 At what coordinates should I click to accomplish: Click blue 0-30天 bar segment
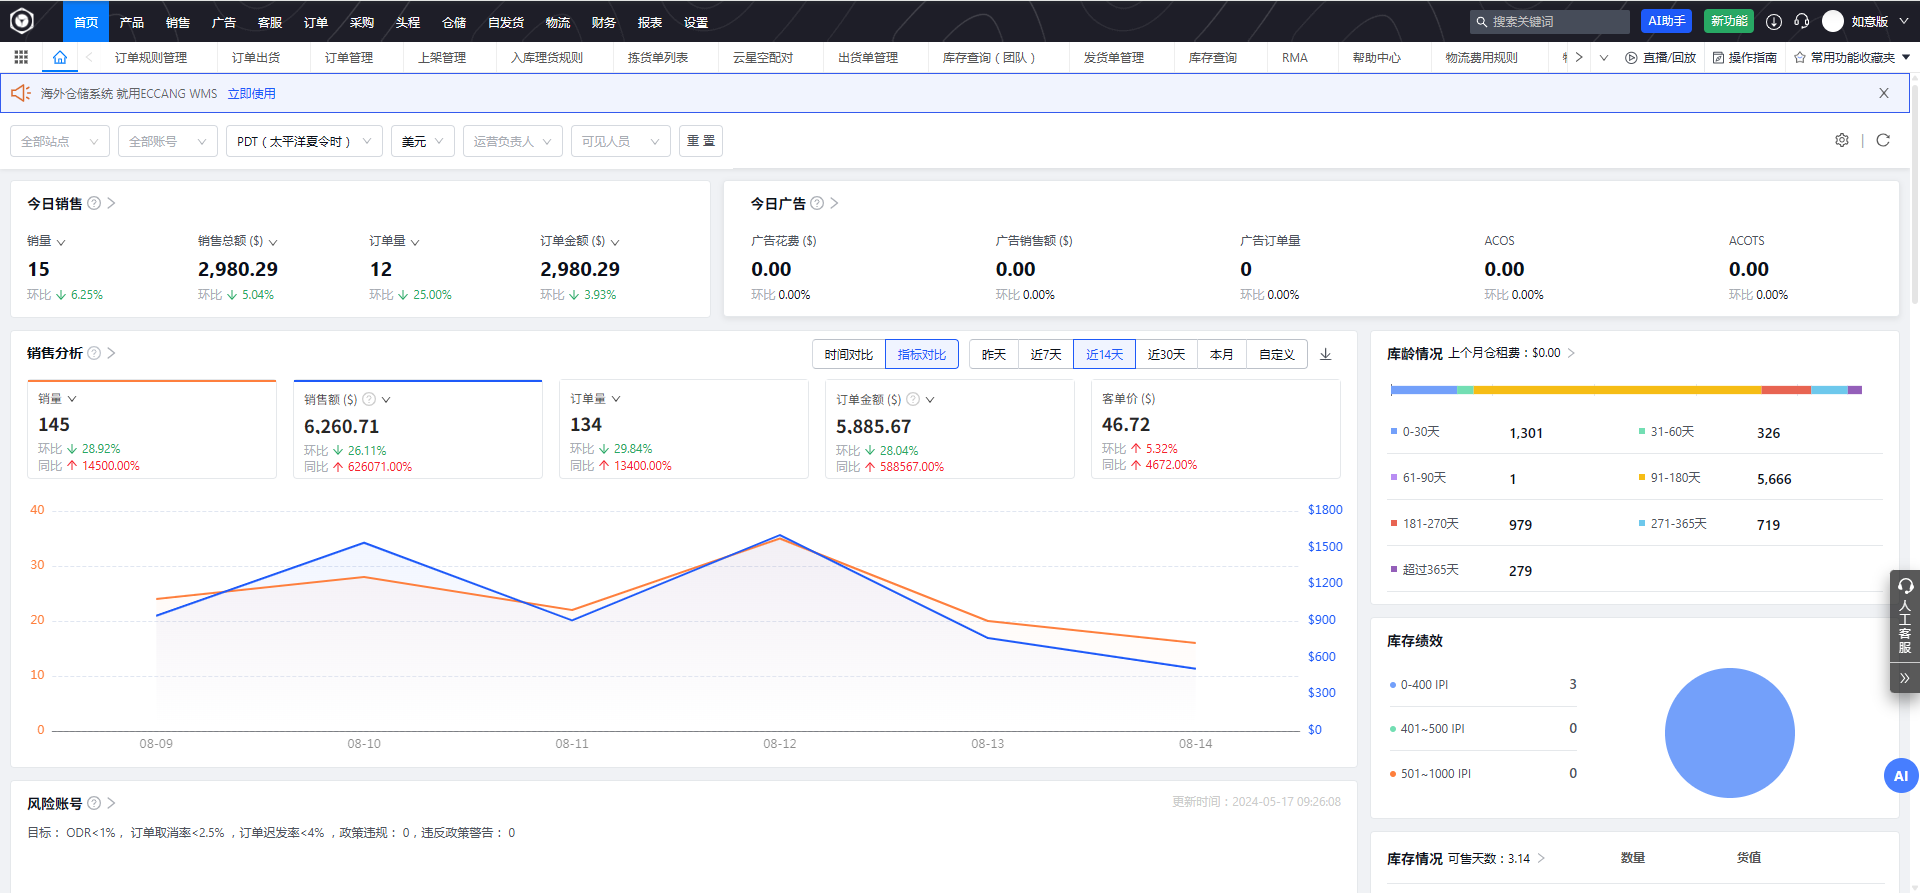(x=1424, y=390)
